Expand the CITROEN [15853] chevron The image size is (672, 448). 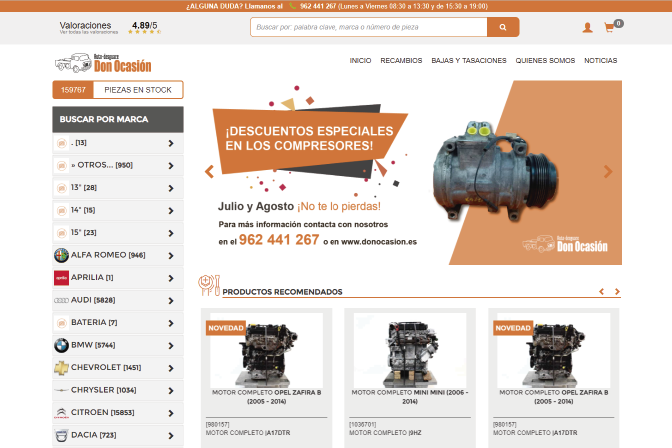[x=171, y=413]
